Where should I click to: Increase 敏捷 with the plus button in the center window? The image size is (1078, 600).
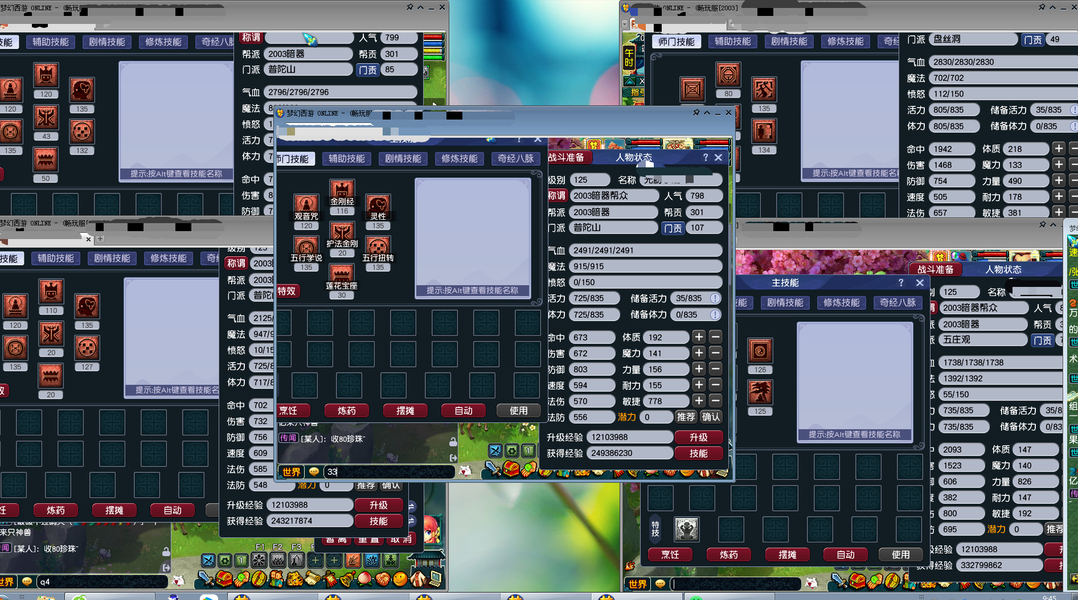(x=698, y=401)
